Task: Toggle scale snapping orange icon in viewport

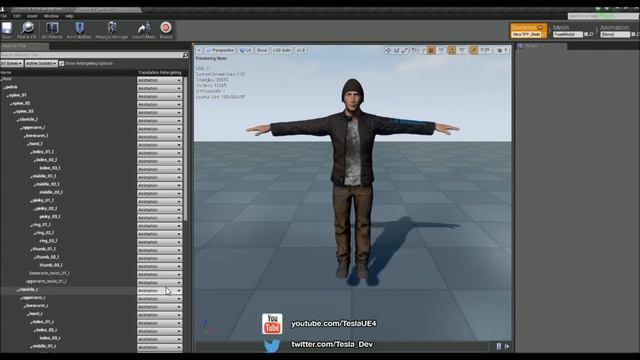Action: pos(473,50)
